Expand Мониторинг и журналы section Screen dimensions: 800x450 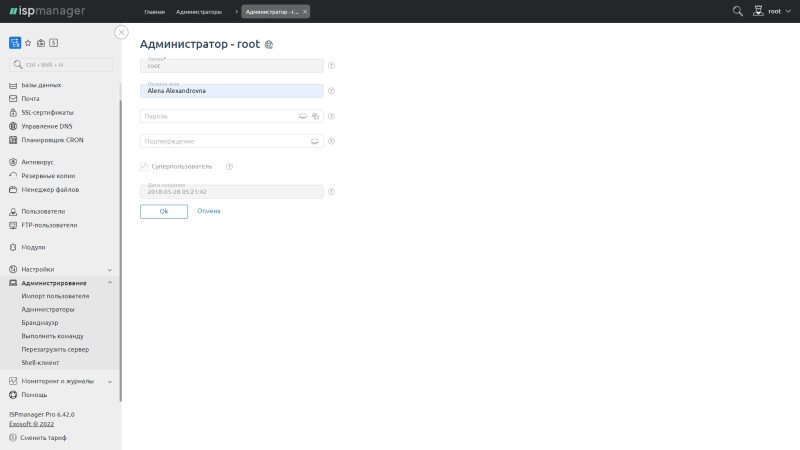pyautogui.click(x=110, y=381)
